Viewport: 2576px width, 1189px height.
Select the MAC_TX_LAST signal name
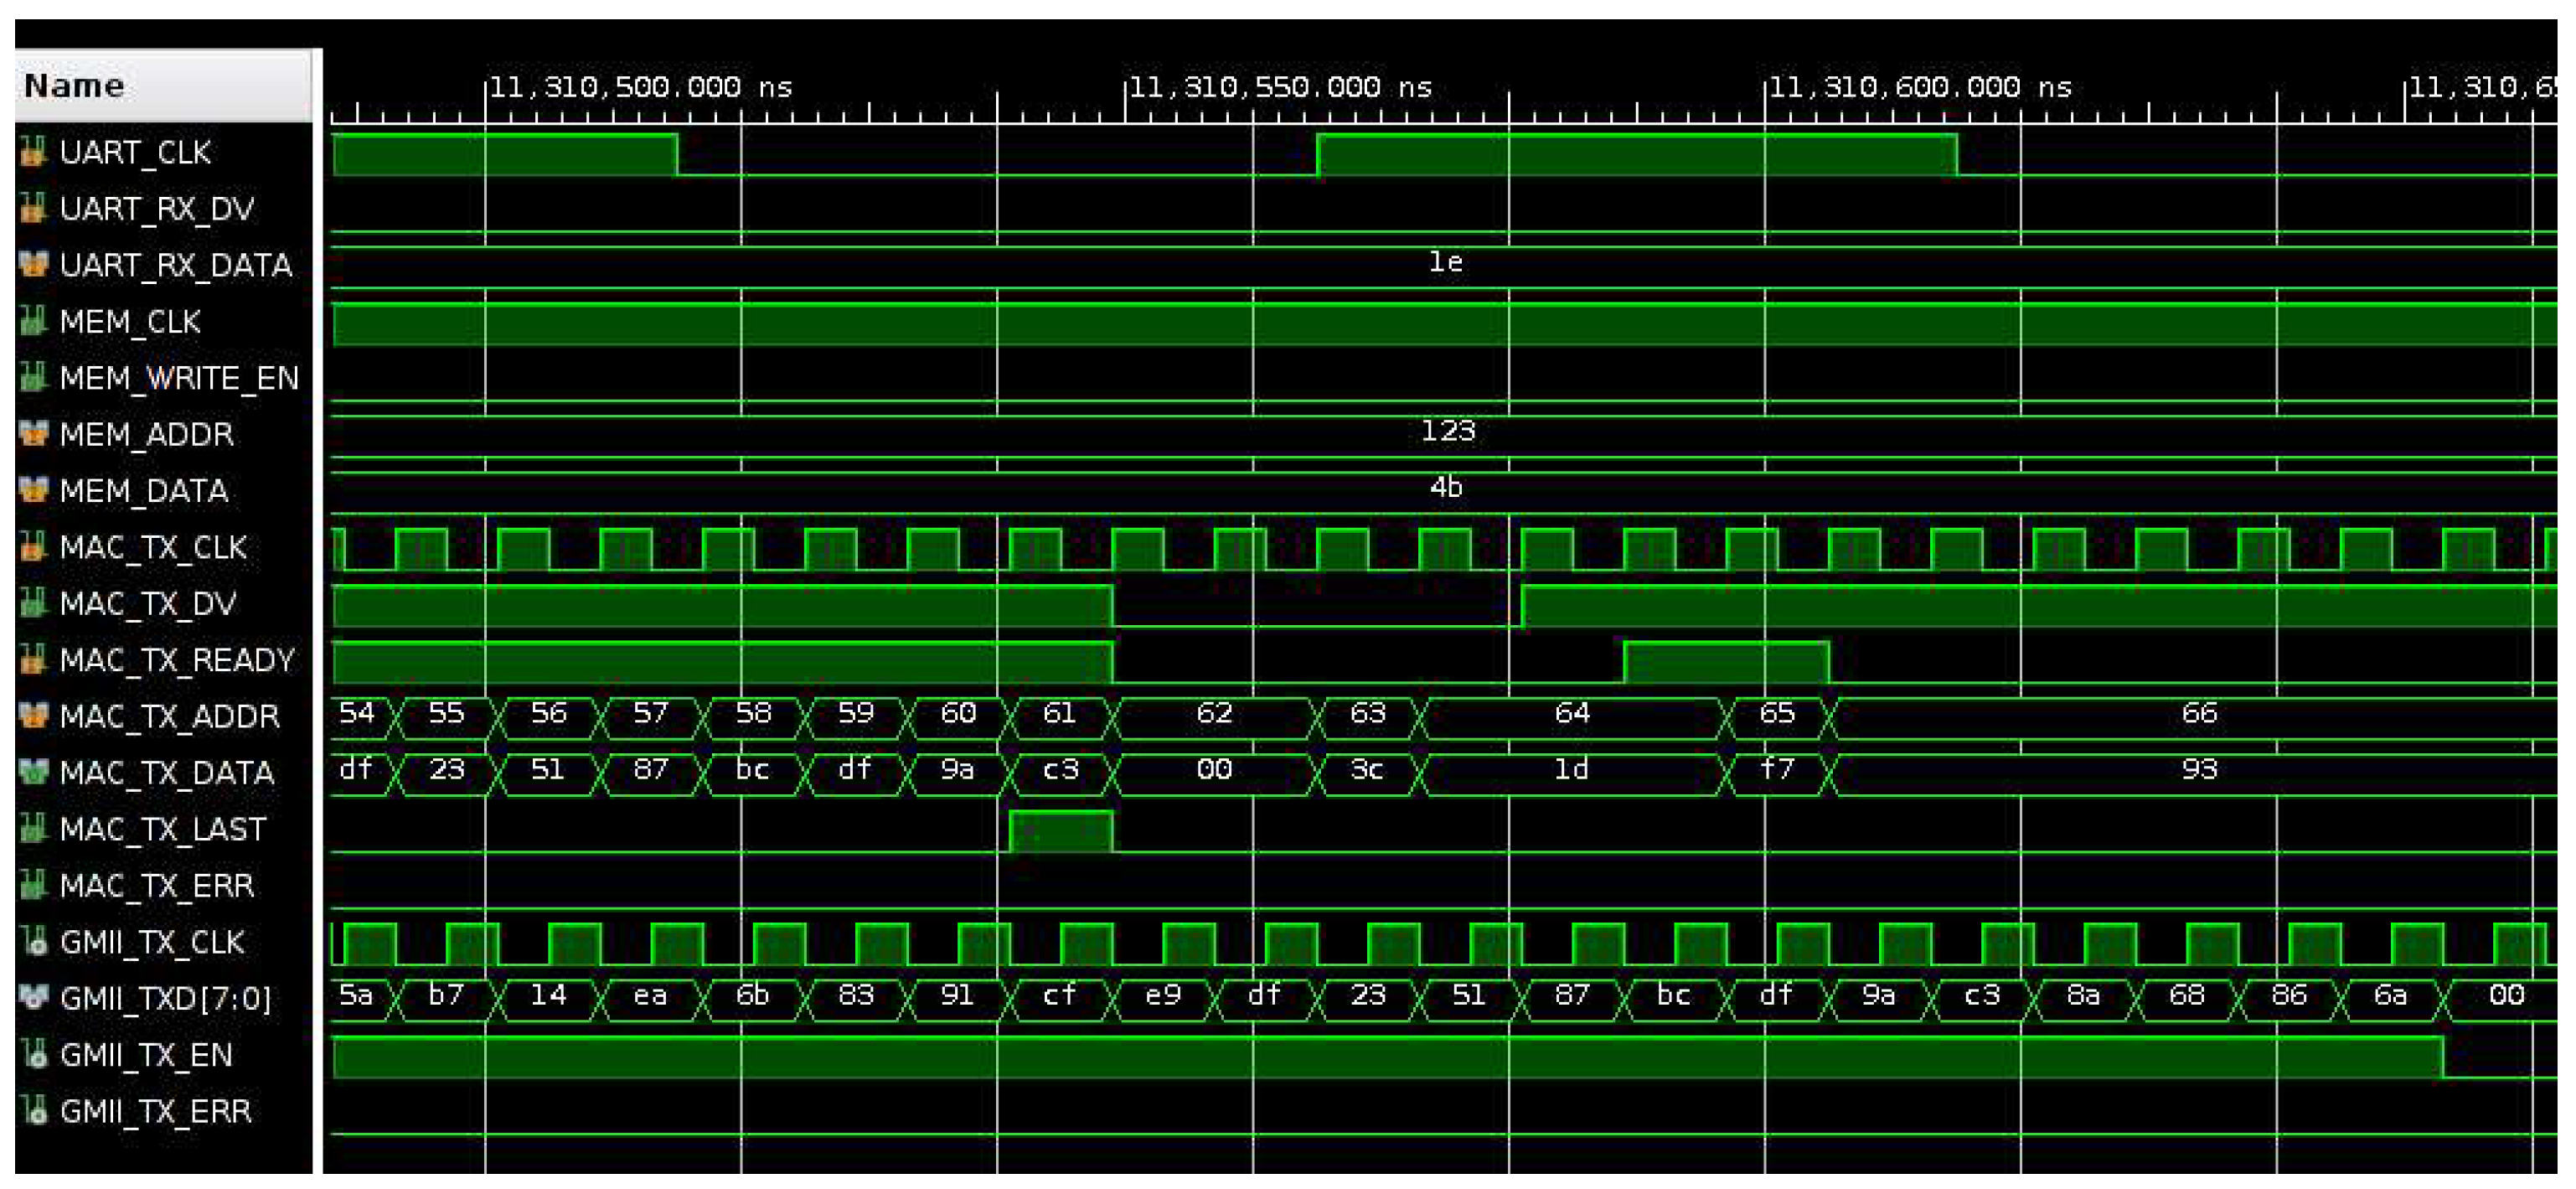tap(162, 829)
